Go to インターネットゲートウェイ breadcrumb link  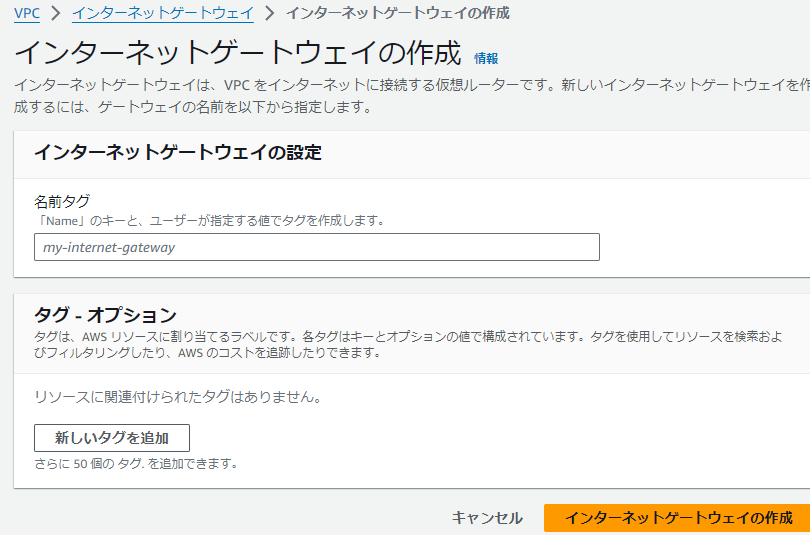[x=163, y=13]
